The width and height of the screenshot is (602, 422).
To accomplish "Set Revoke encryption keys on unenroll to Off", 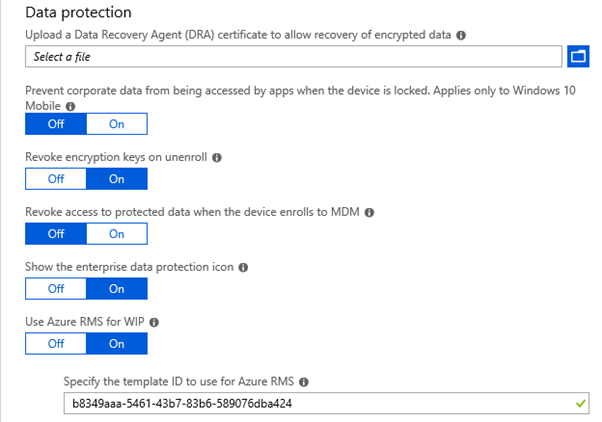I will click(56, 179).
